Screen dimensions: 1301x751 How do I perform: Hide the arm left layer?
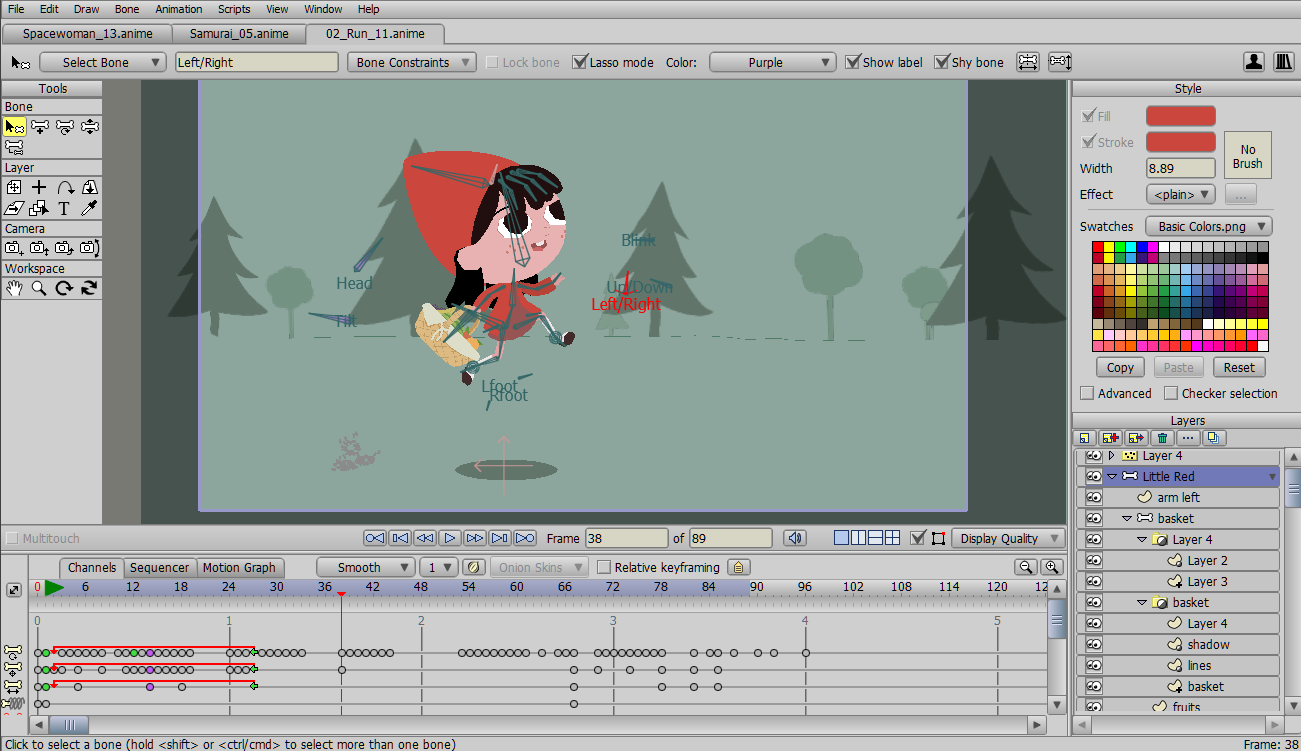click(1093, 497)
